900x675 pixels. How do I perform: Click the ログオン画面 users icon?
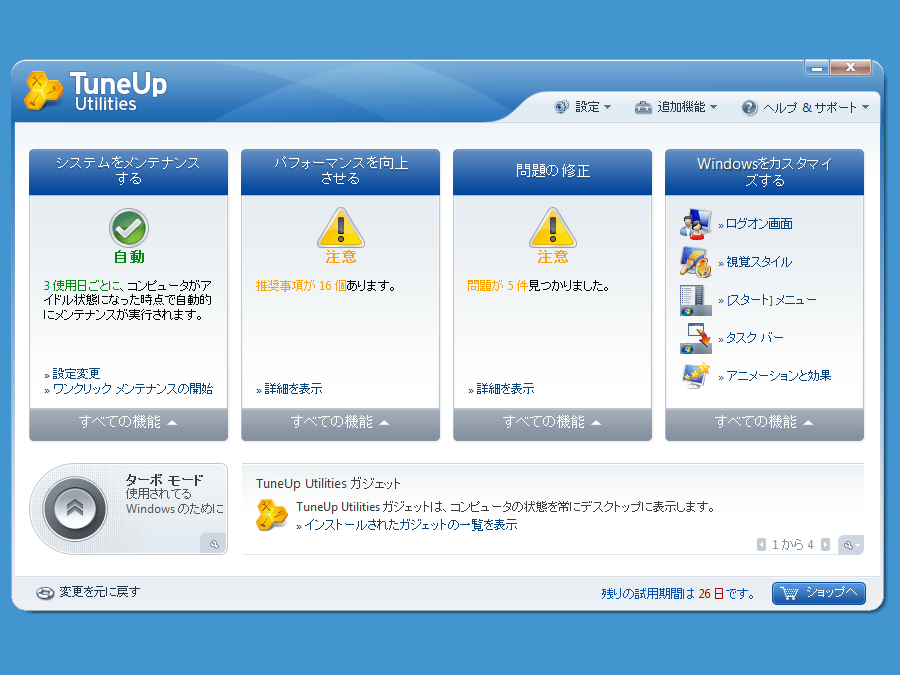click(x=695, y=224)
